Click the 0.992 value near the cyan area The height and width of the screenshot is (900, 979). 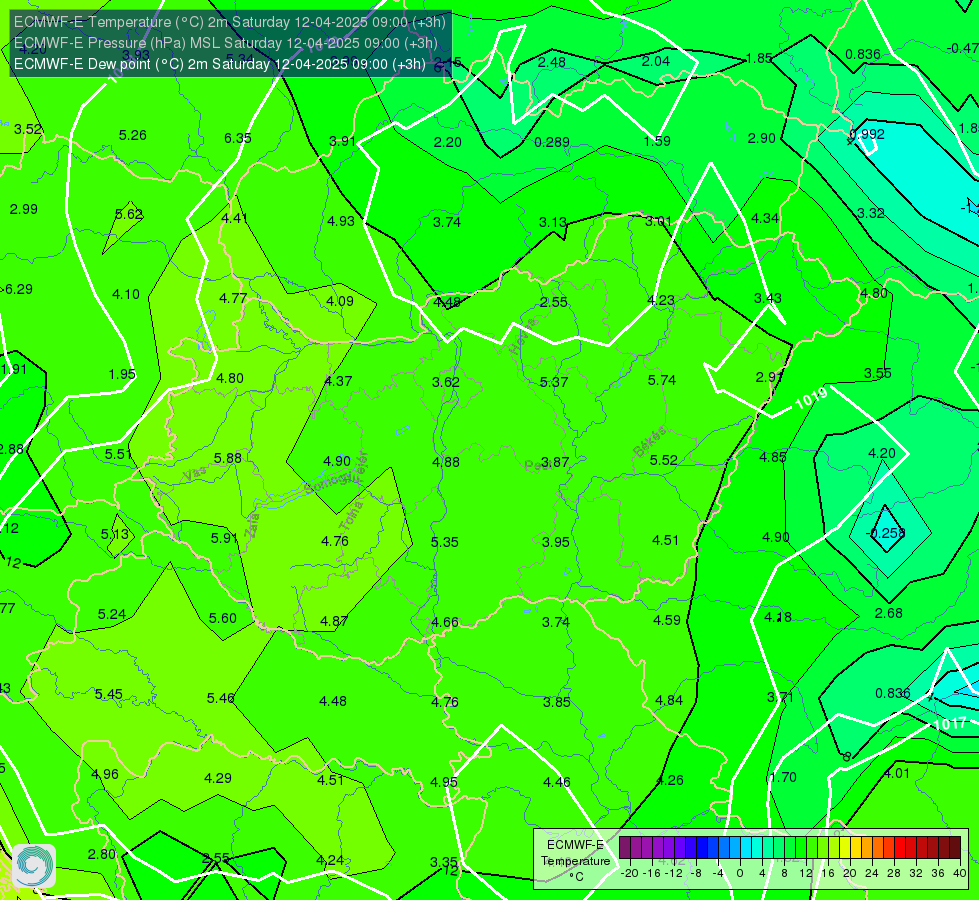tap(867, 134)
